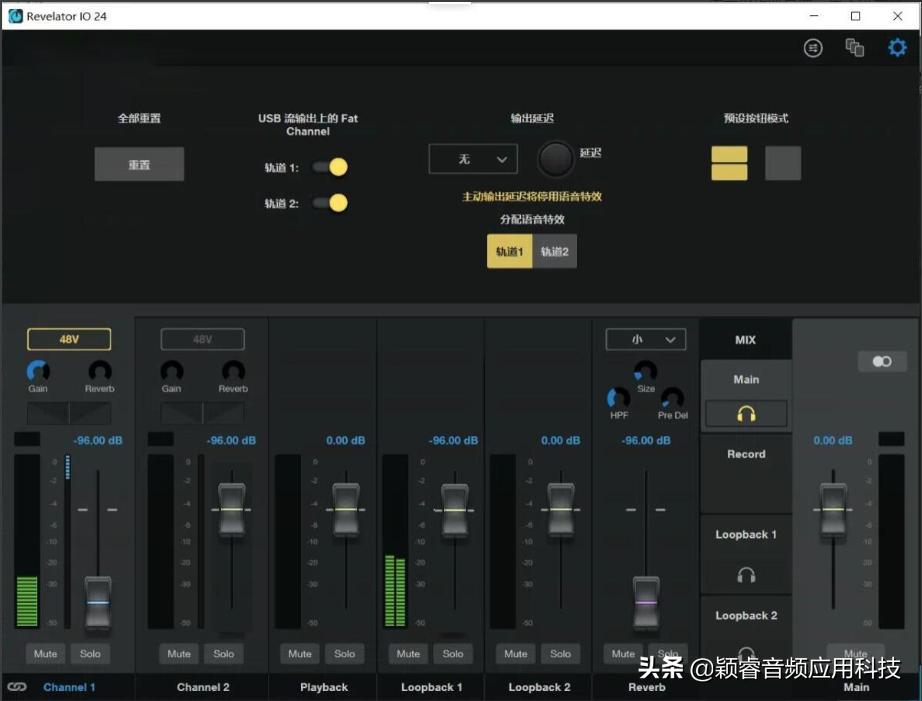
Task: Switch to the Record mix tab
Action: (x=746, y=453)
